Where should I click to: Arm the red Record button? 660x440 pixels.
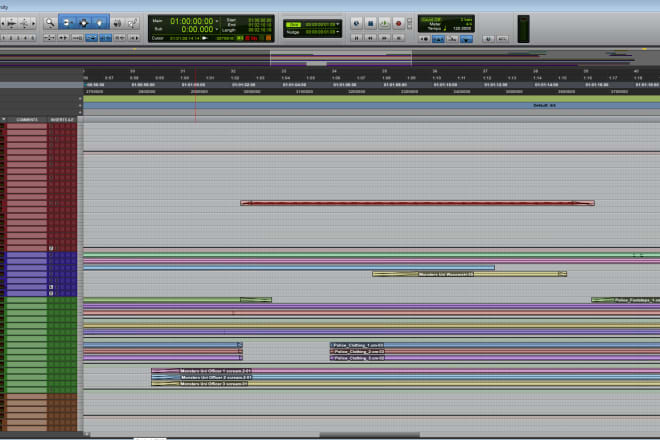tap(398, 22)
